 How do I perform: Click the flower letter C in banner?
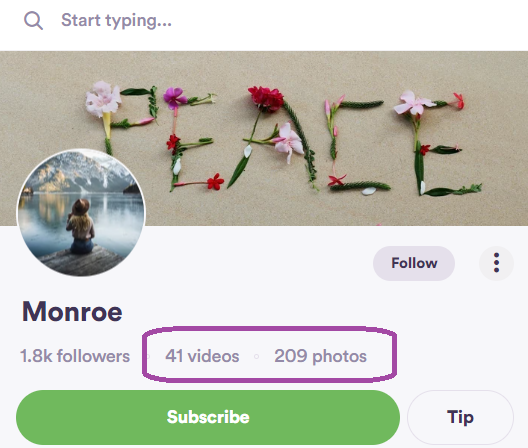coord(355,143)
